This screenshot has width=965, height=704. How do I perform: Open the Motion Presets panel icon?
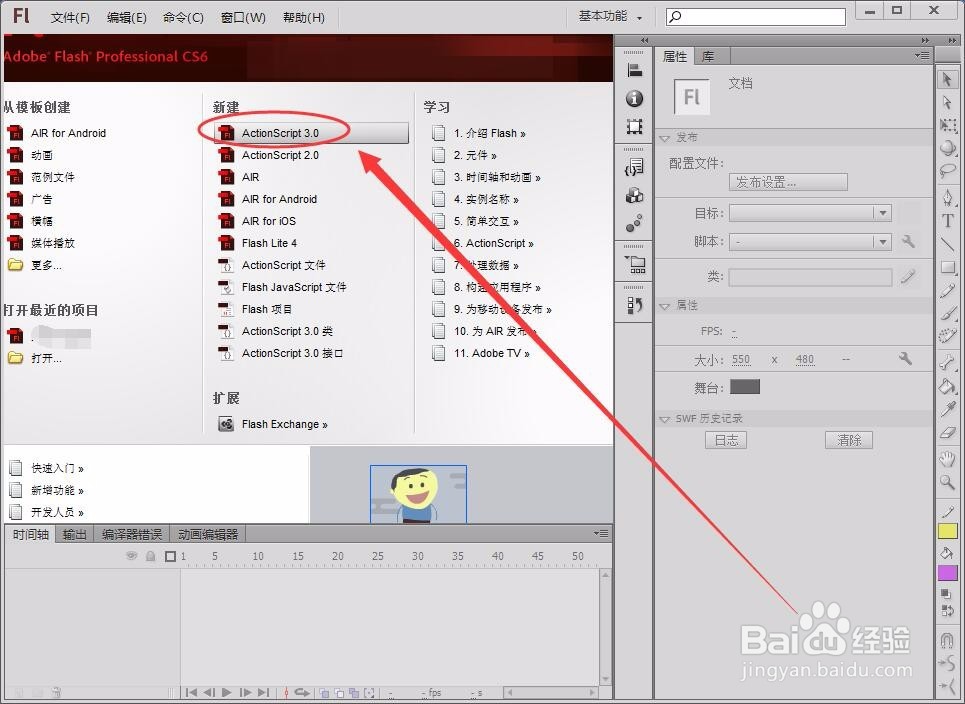[635, 223]
